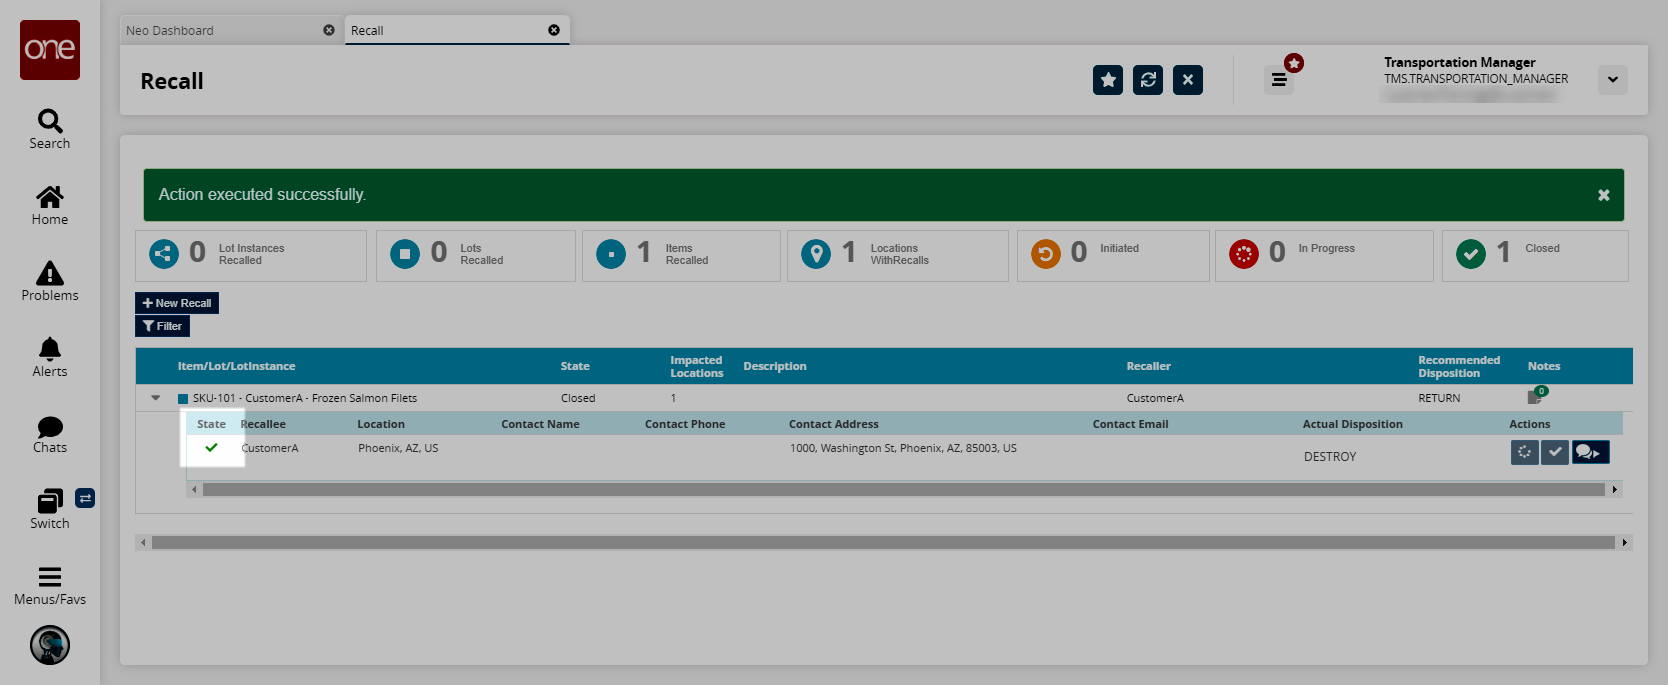Click the in-progress action icon for CustomerA

pos(1525,452)
